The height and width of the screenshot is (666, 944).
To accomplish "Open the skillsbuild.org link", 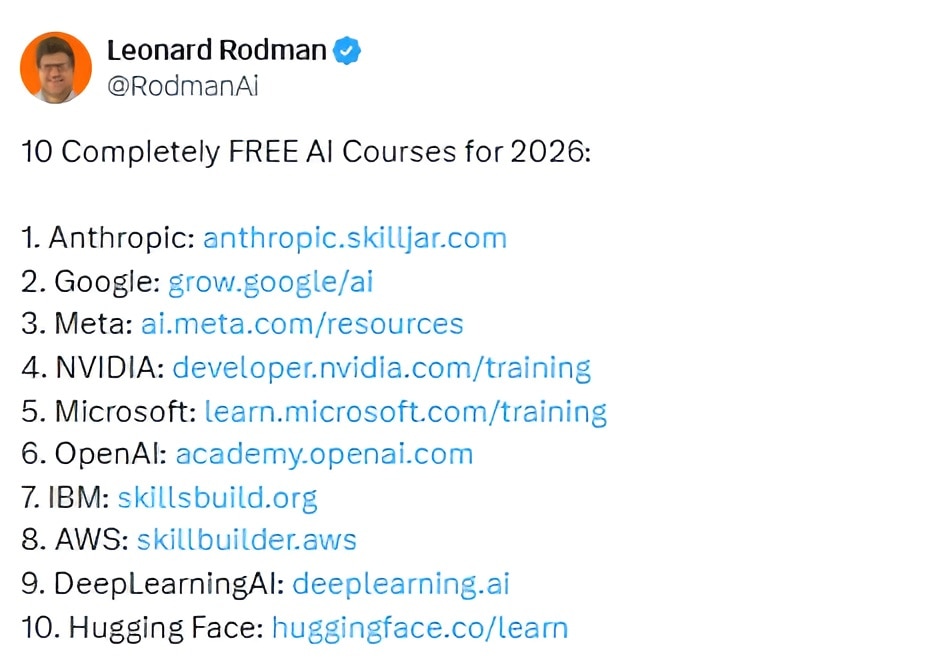I will 217,497.
